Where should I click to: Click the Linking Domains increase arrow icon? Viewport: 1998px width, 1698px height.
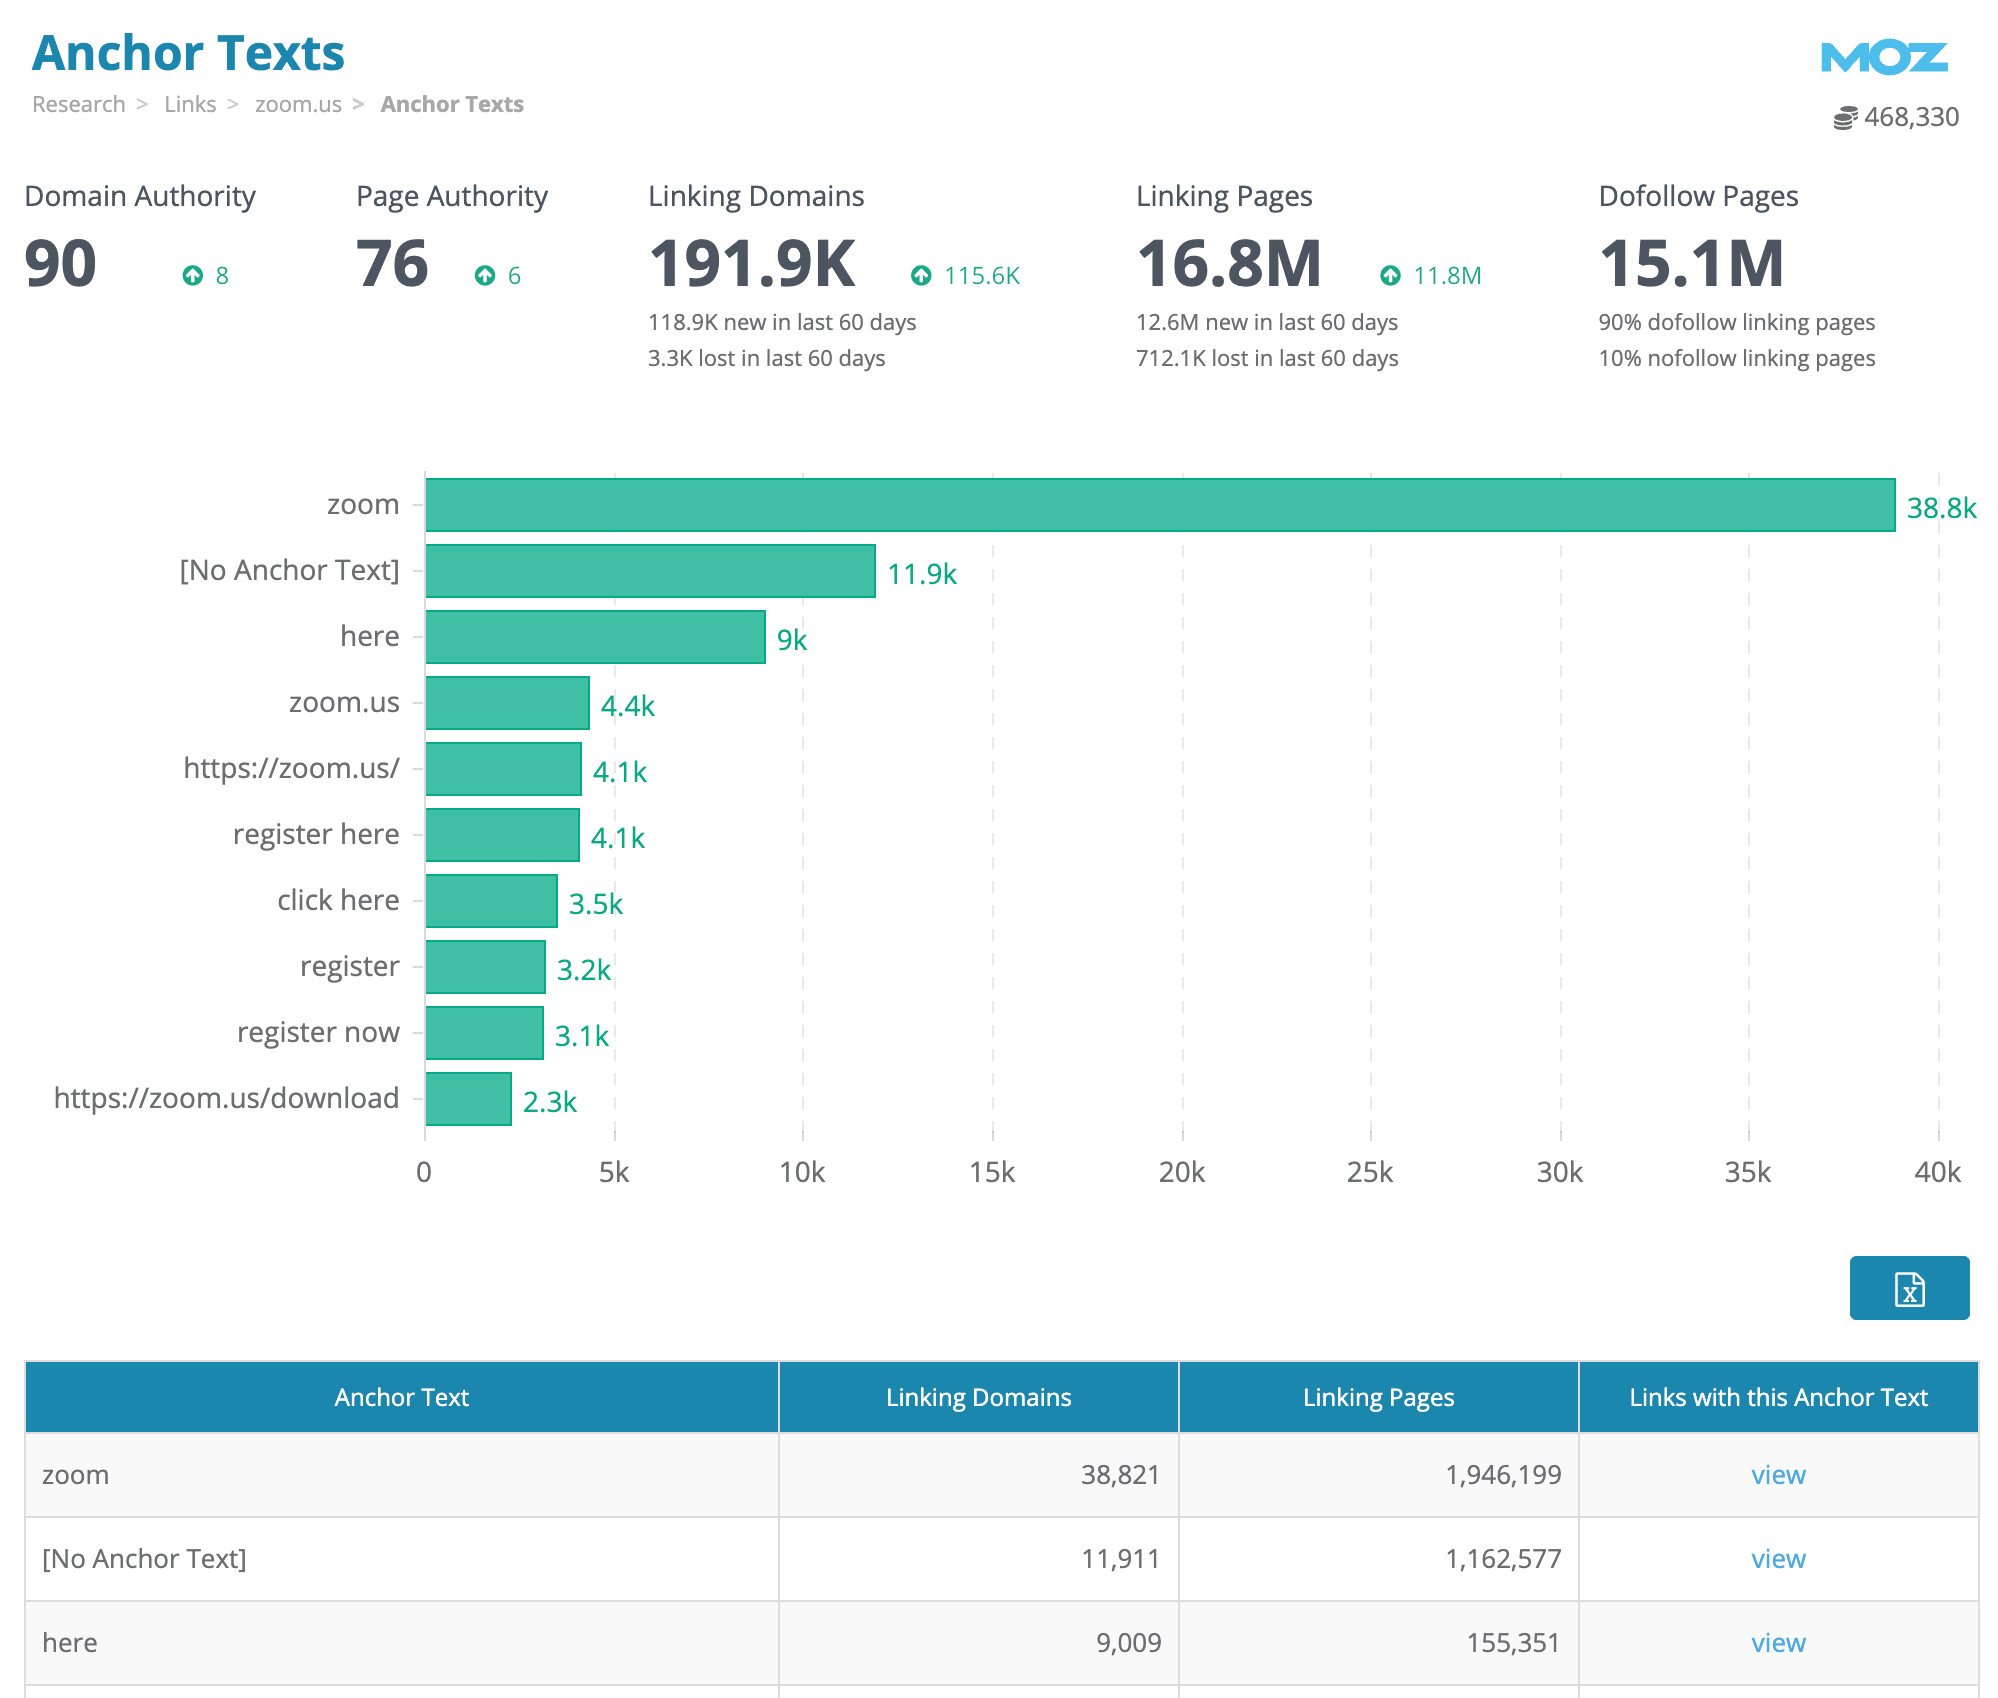(x=921, y=275)
